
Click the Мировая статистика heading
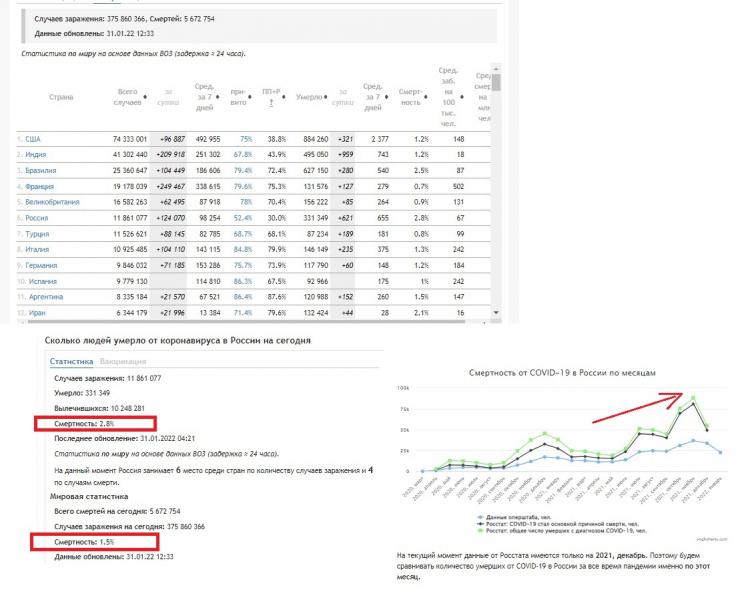point(89,496)
